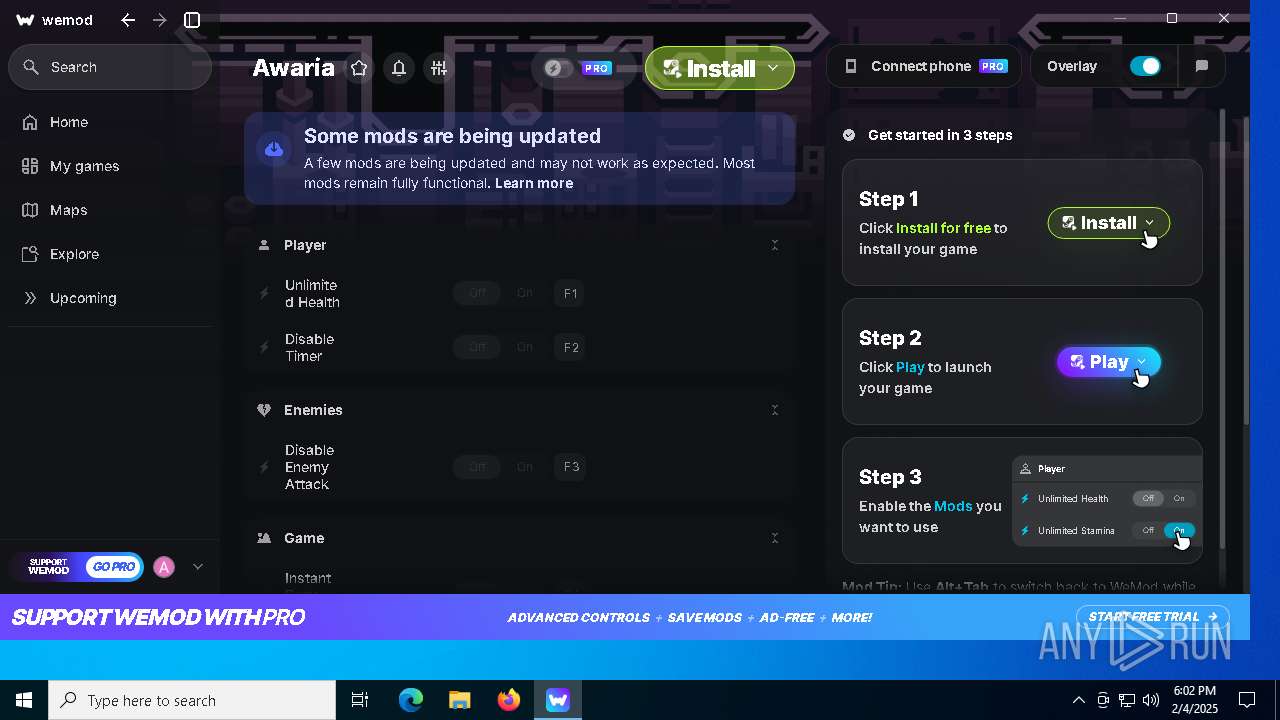
Task: Click Connect phone button
Action: point(924,66)
